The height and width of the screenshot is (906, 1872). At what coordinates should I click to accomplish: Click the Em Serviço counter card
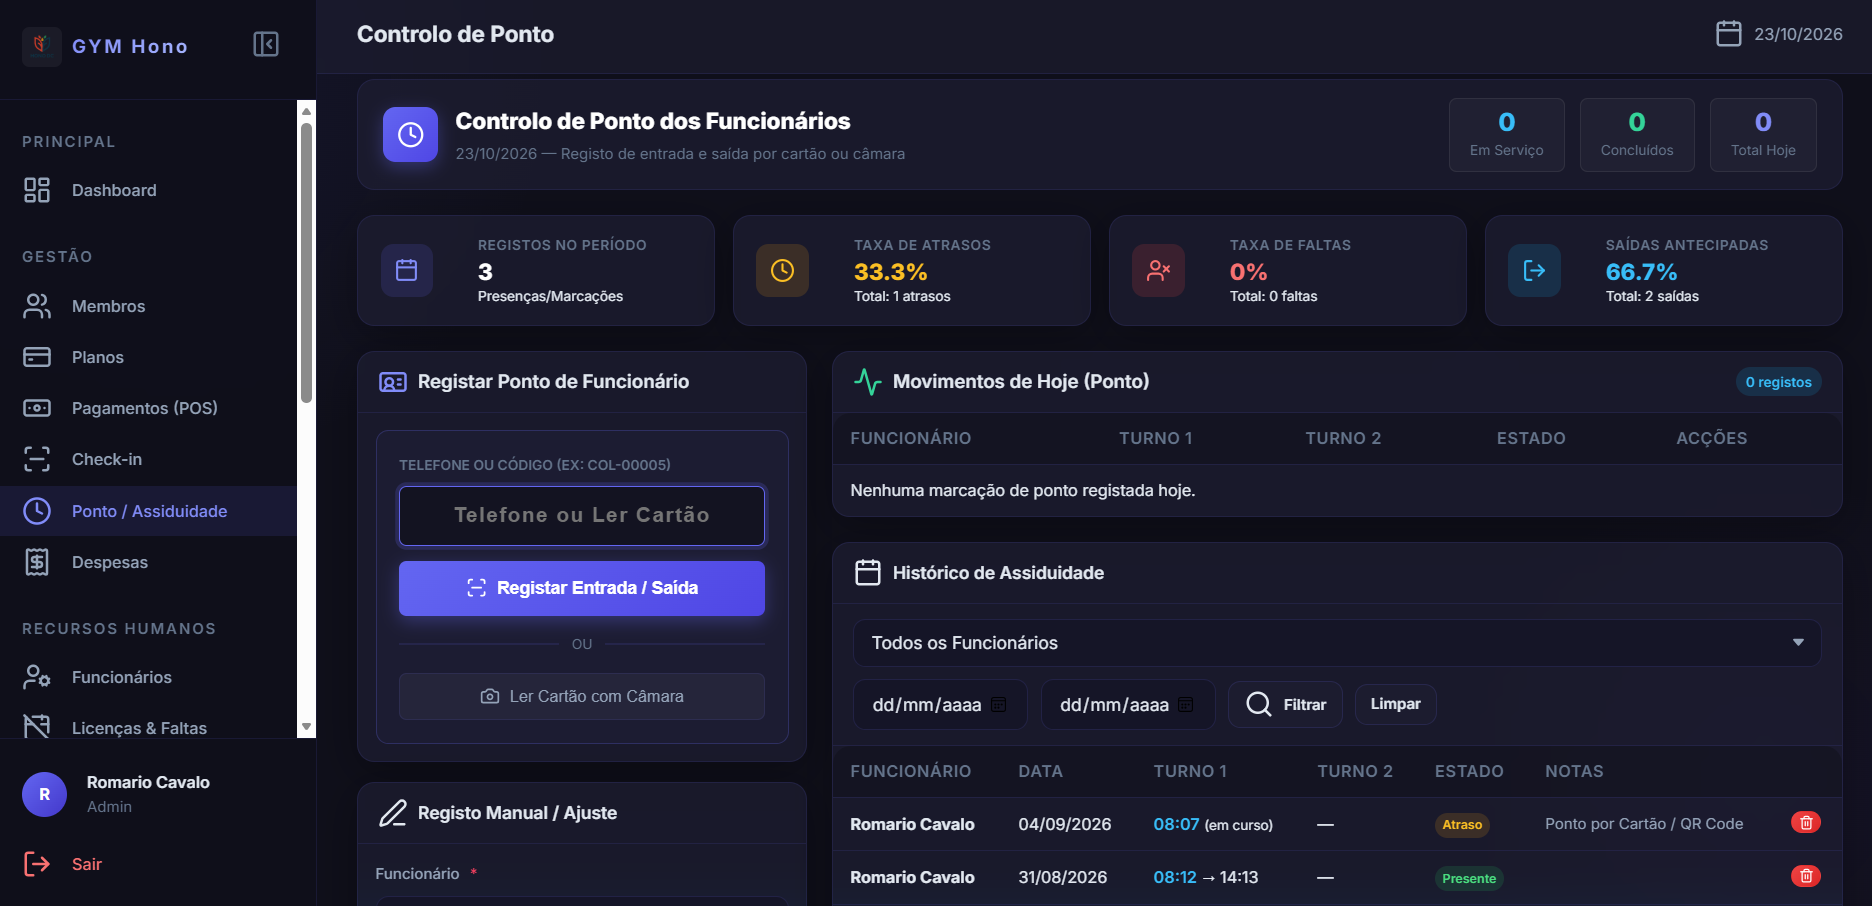pyautogui.click(x=1507, y=135)
